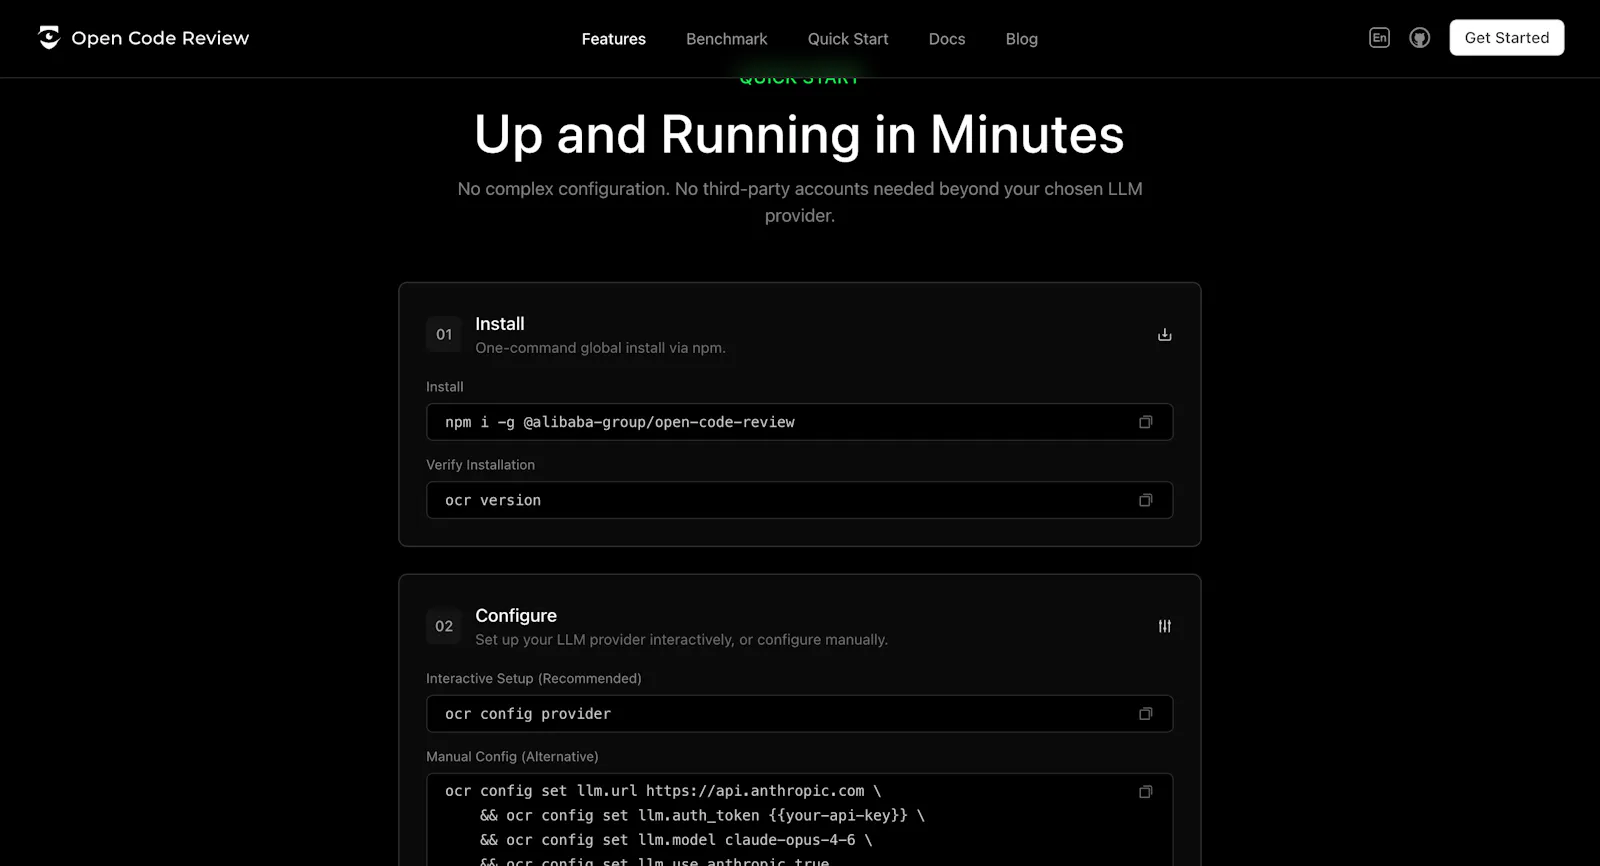The width and height of the screenshot is (1600, 866).
Task: Click the Configure step heading
Action: click(516, 616)
